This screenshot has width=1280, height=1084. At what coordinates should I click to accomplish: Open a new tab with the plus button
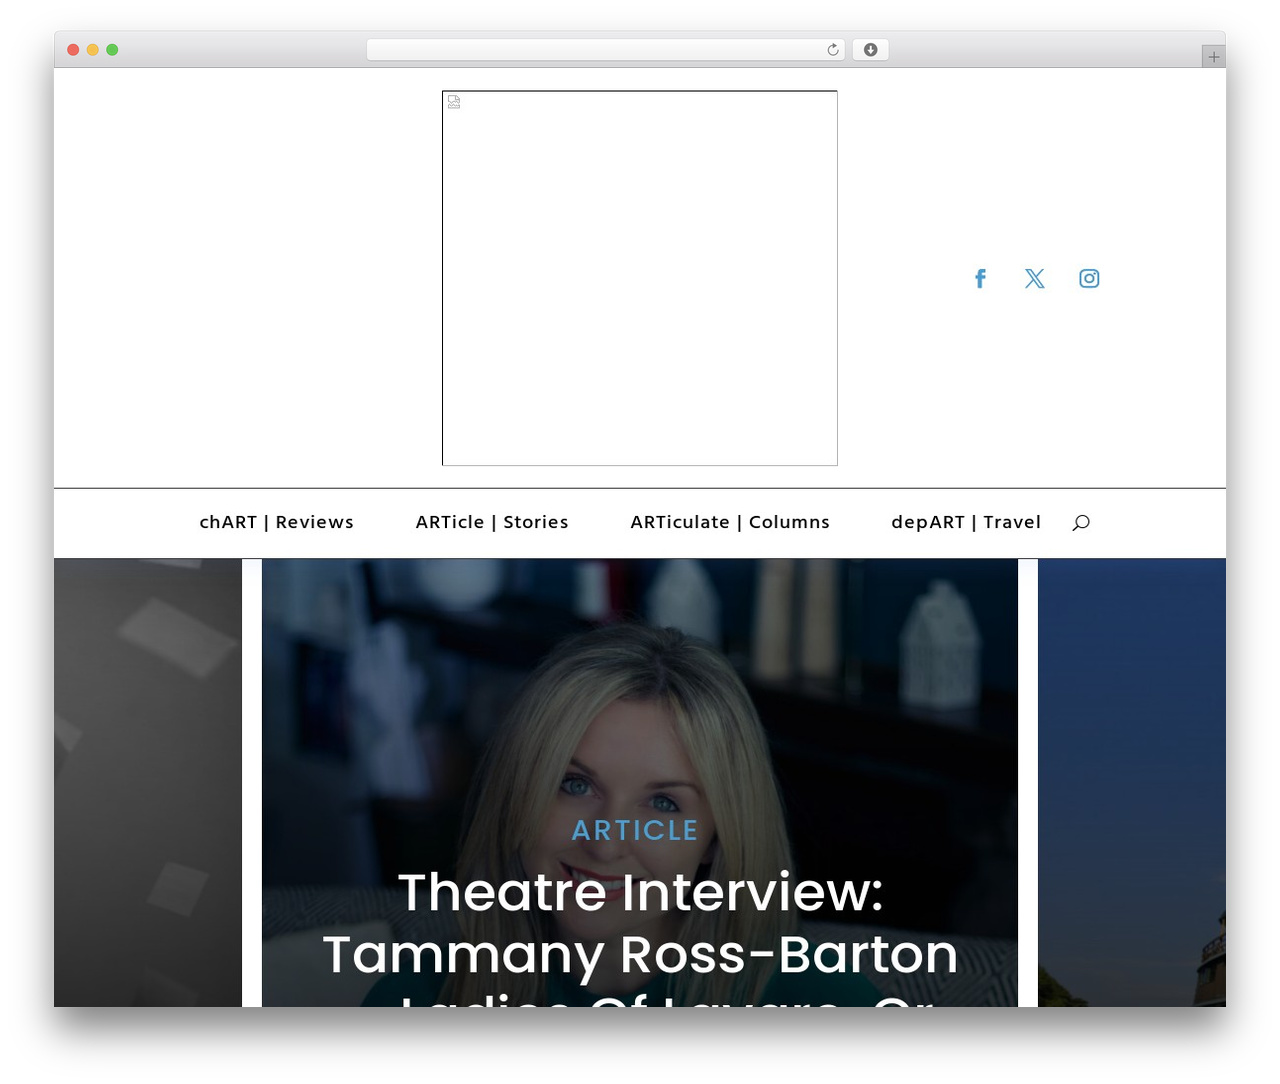pyautogui.click(x=1213, y=57)
